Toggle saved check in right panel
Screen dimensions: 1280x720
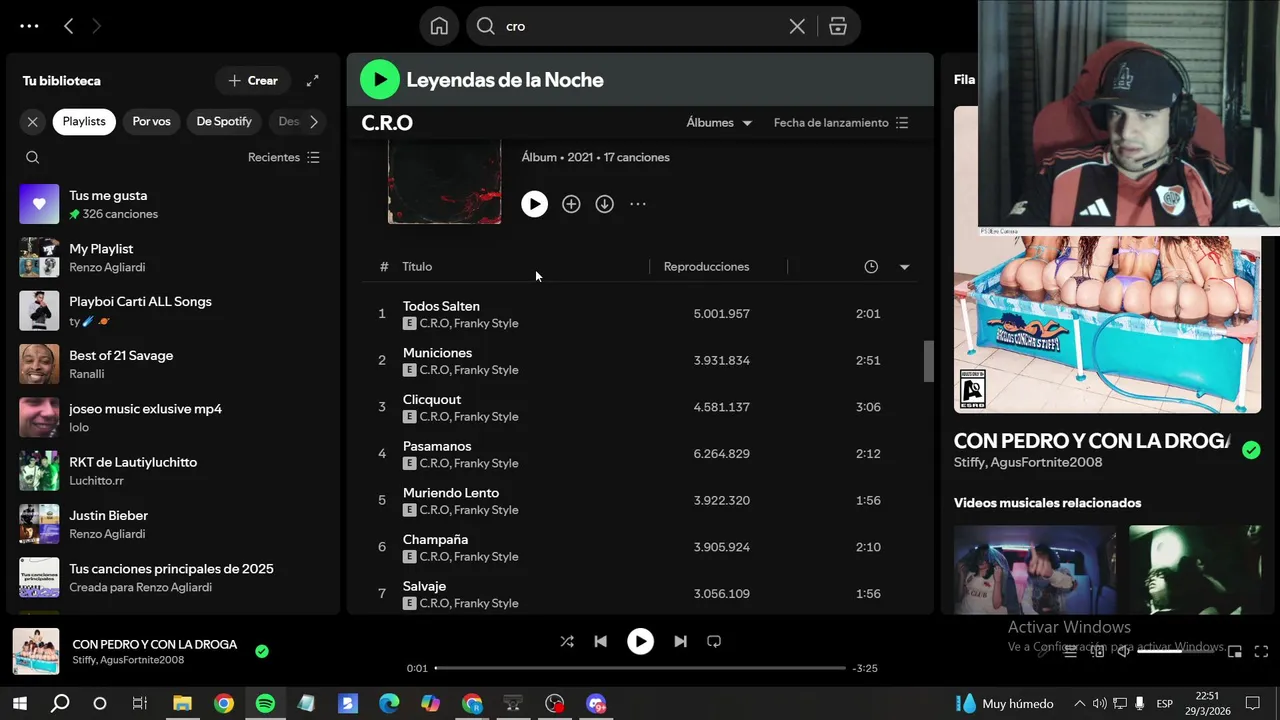click(x=1251, y=450)
